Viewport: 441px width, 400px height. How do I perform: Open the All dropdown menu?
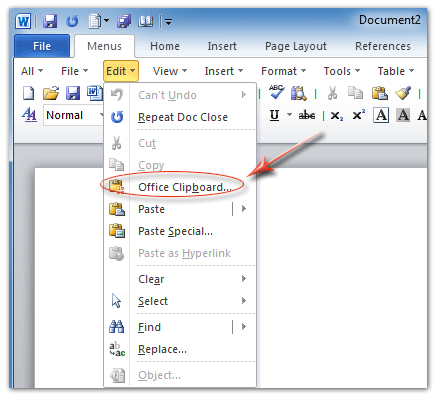[32, 71]
